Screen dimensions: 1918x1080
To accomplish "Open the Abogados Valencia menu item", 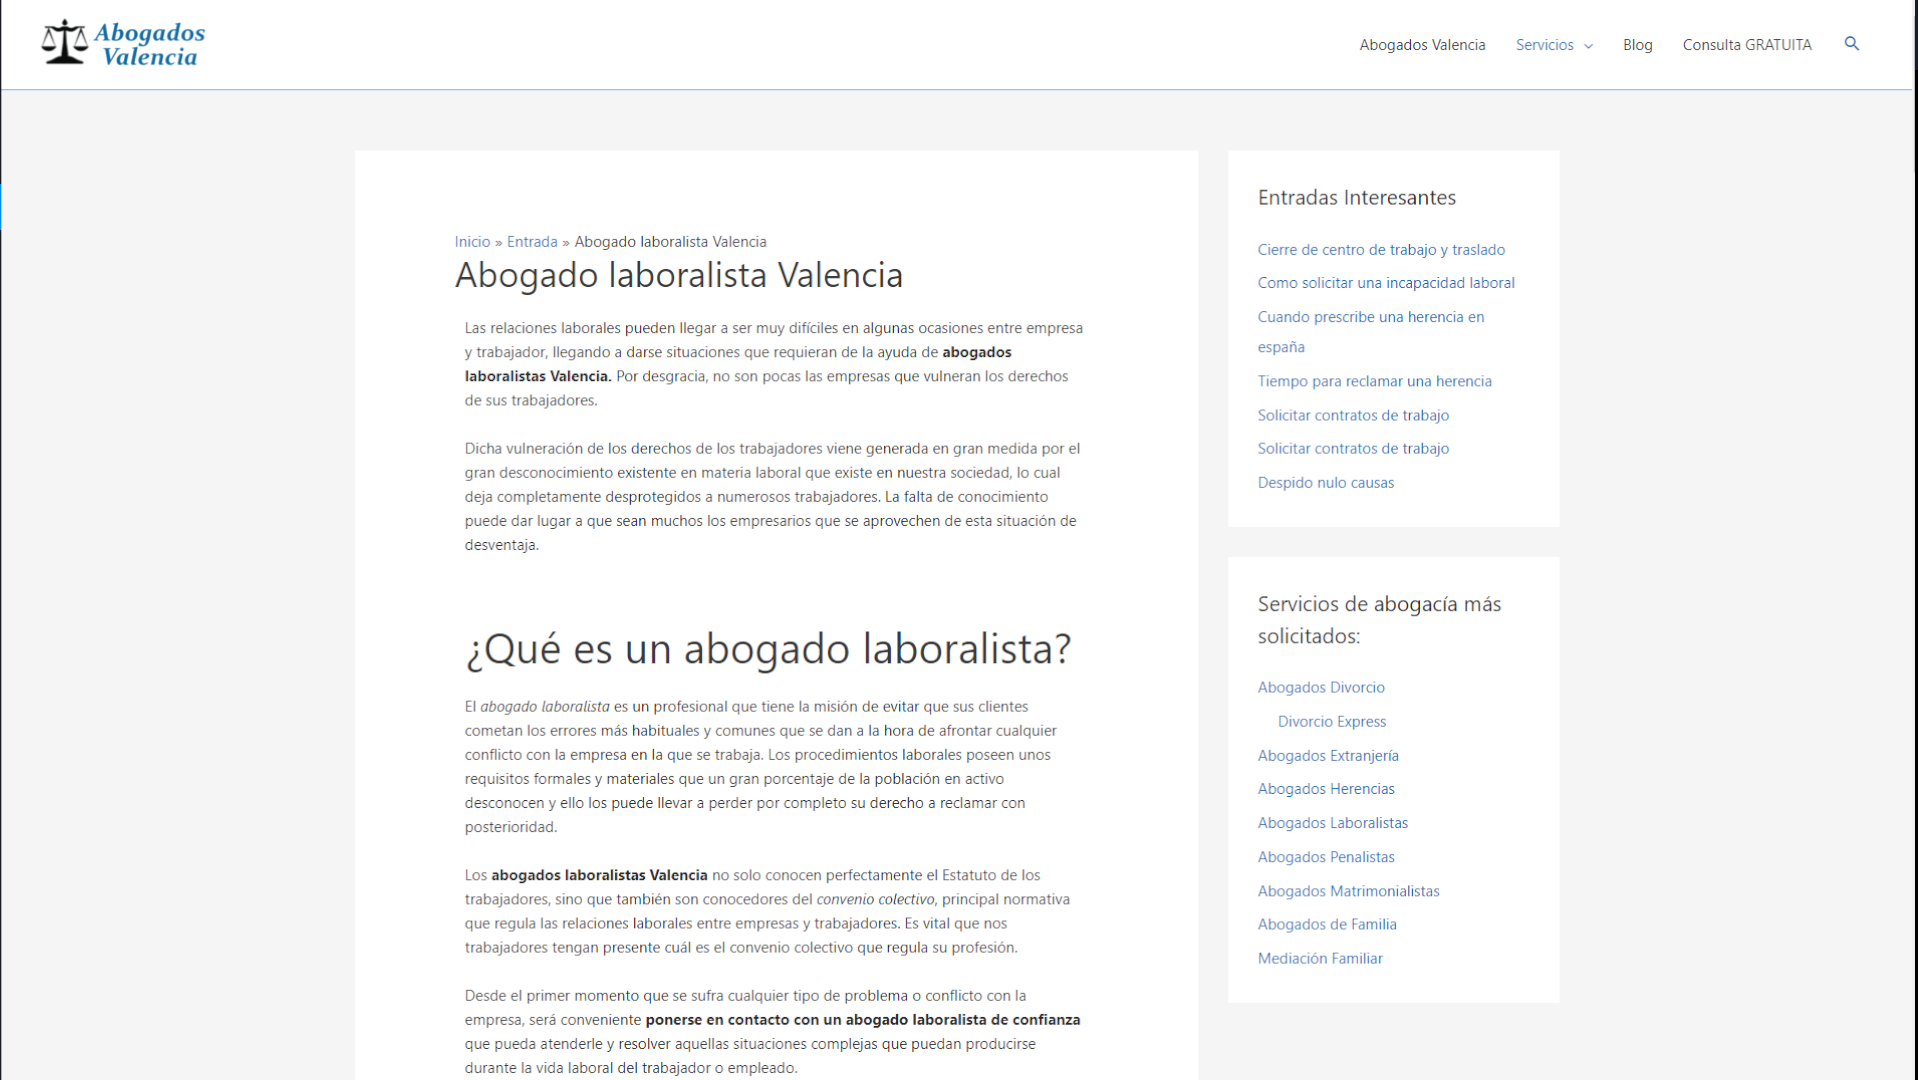I will point(1421,45).
